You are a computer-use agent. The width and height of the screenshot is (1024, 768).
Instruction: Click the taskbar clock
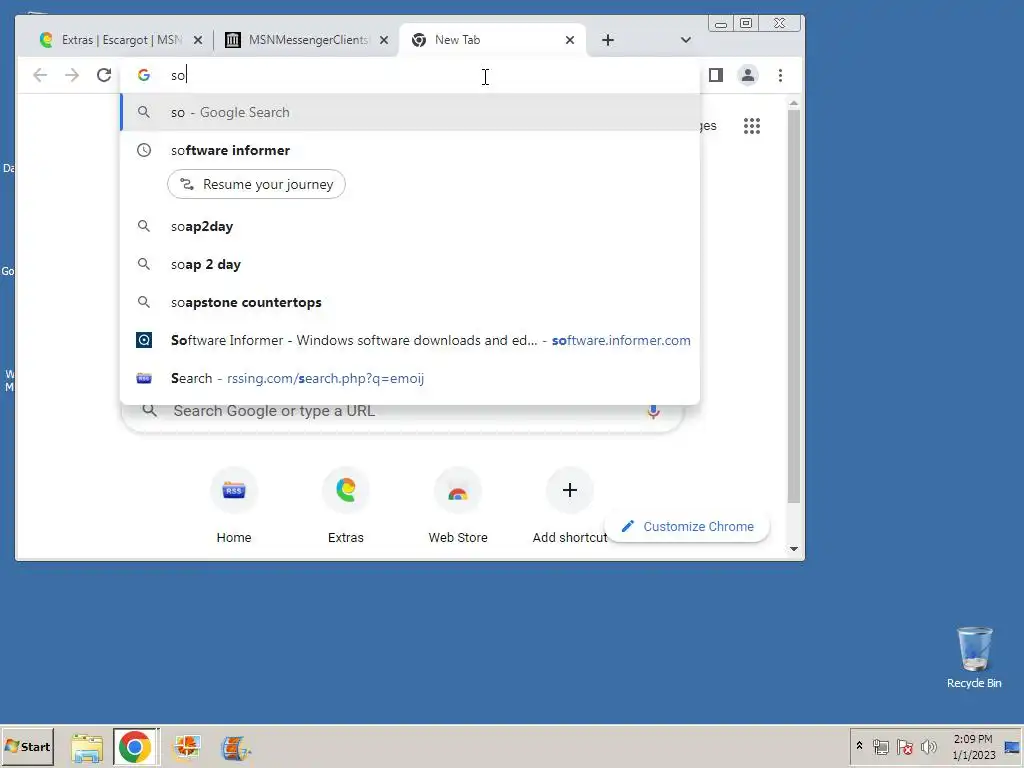(973, 746)
